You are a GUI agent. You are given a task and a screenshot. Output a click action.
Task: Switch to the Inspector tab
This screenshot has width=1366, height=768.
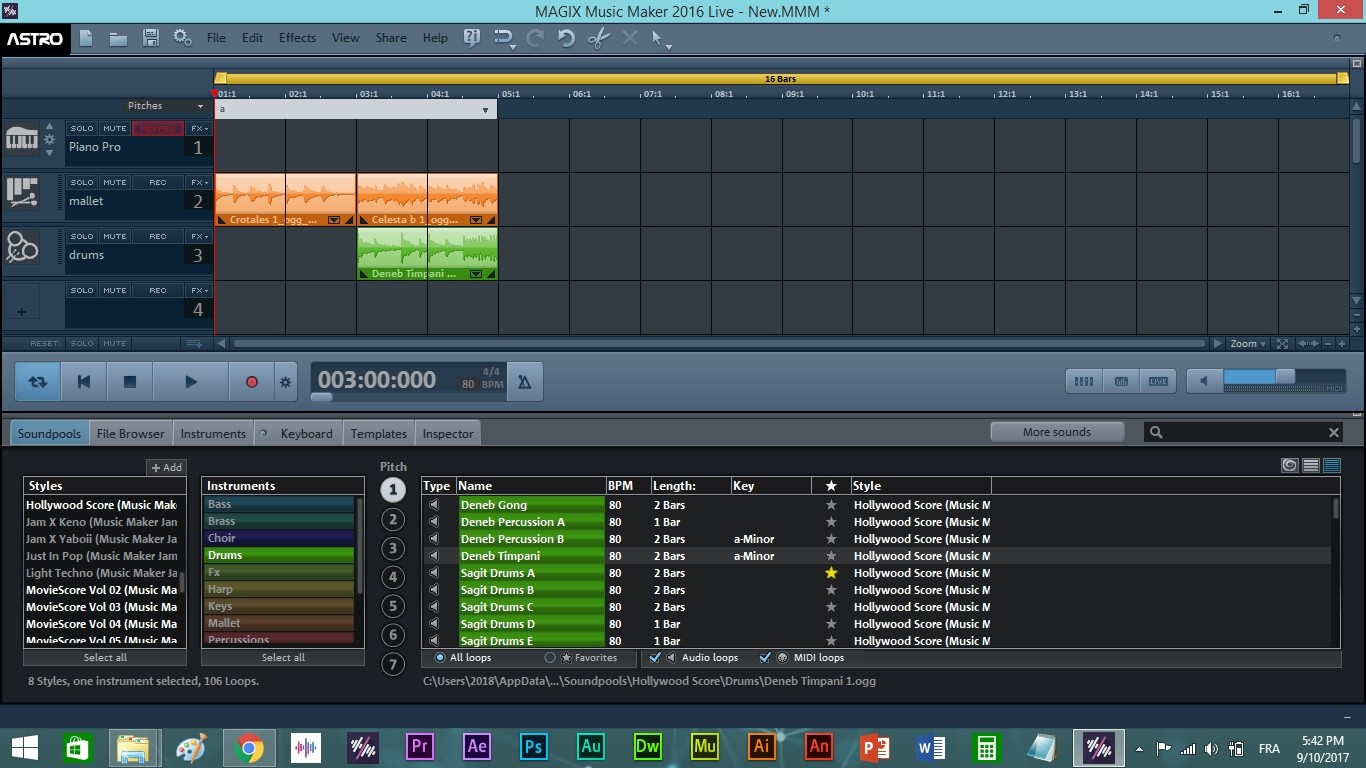click(x=448, y=433)
